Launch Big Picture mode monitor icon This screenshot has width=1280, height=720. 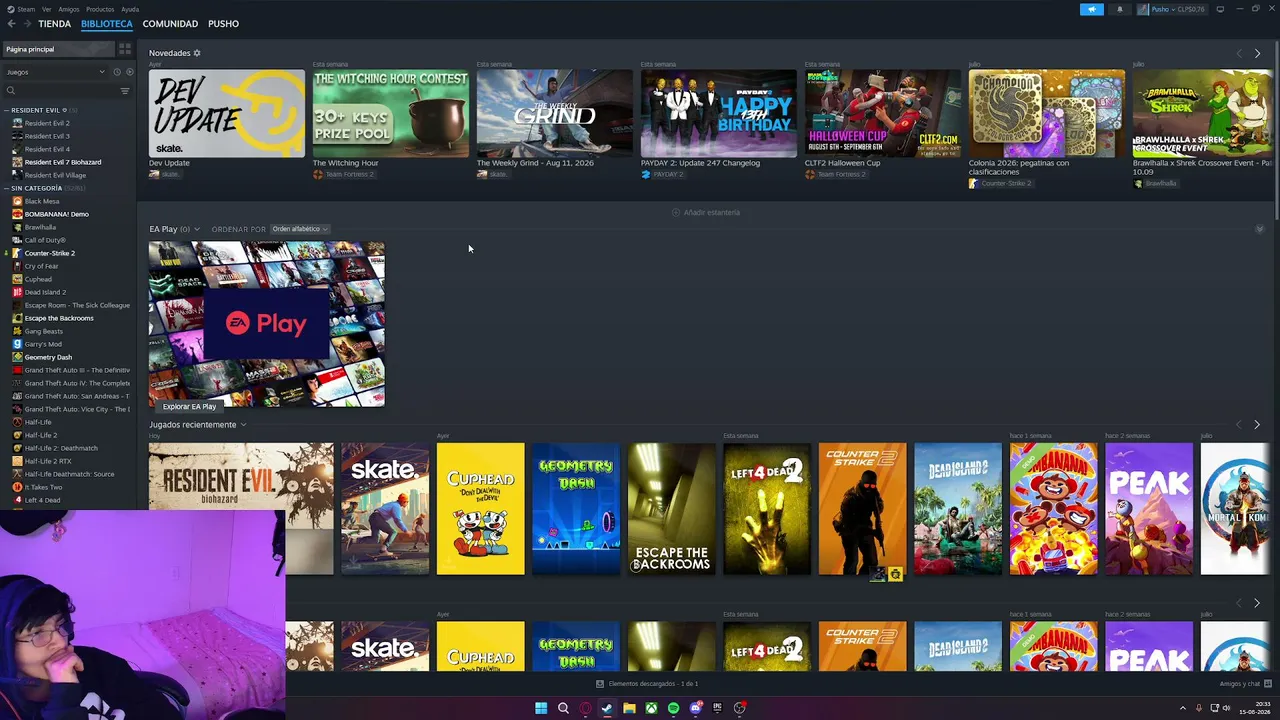pyautogui.click(x=1220, y=9)
